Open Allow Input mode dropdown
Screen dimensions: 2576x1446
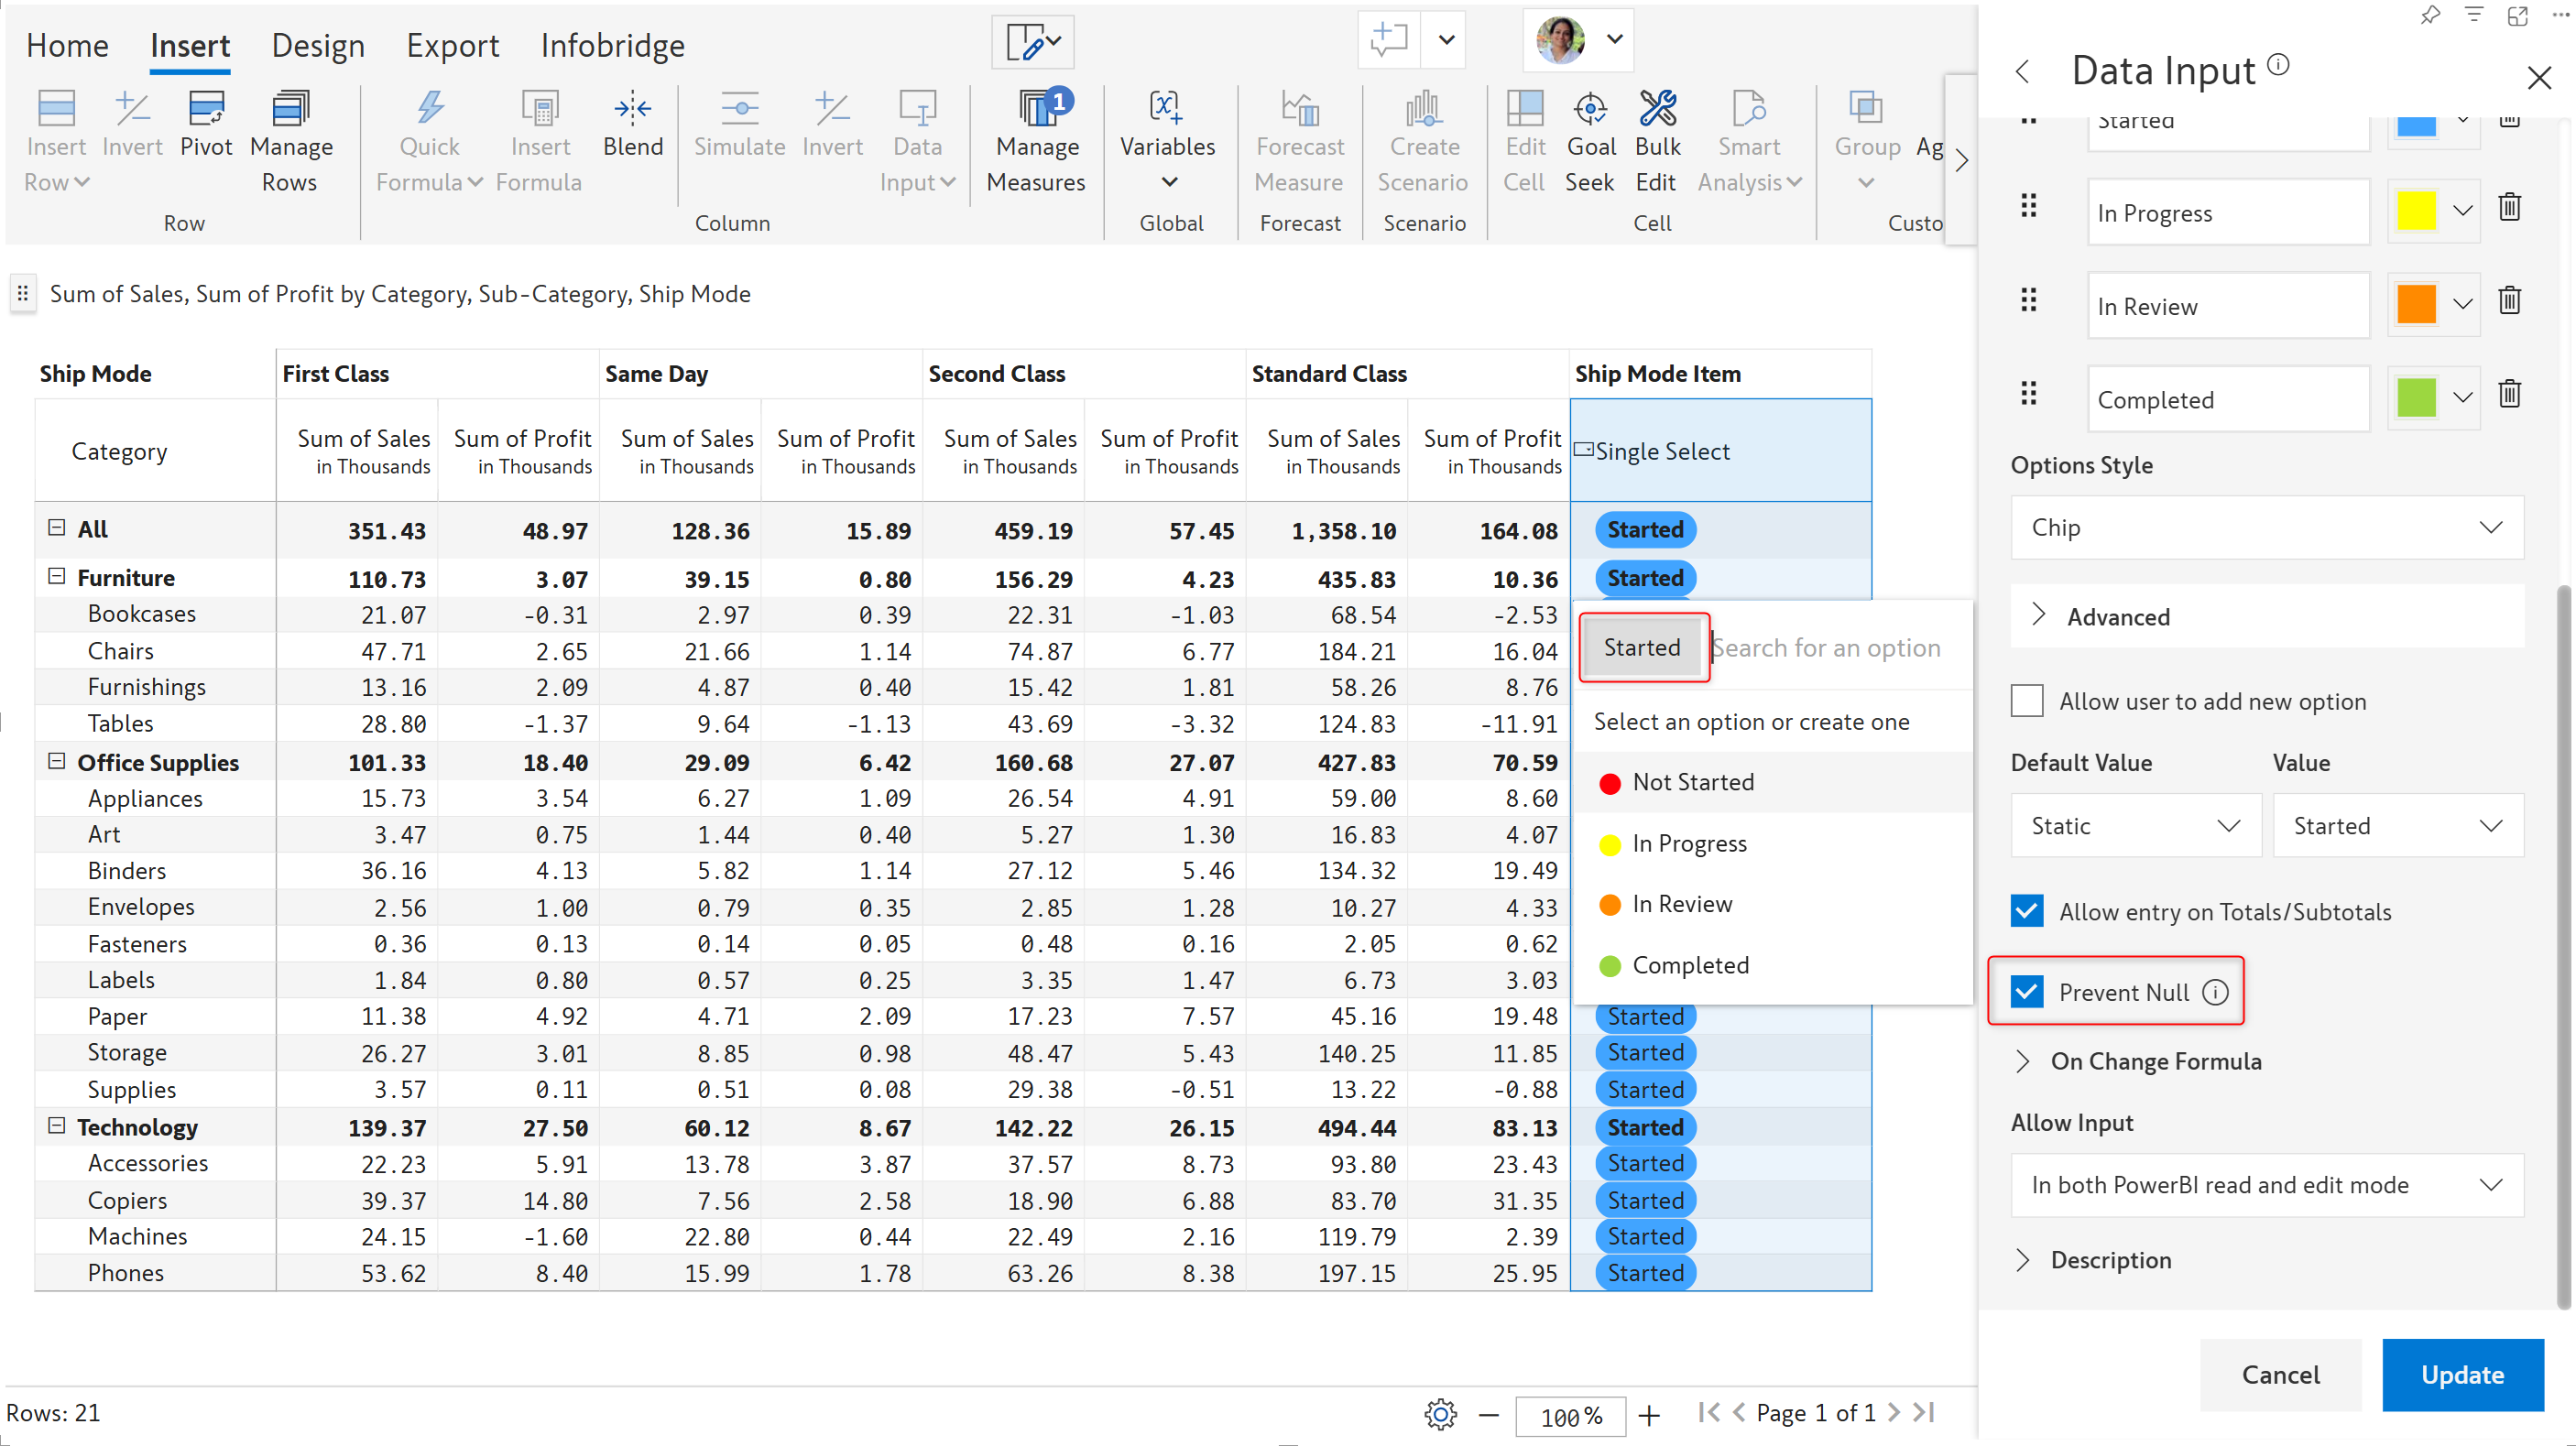[2266, 1184]
